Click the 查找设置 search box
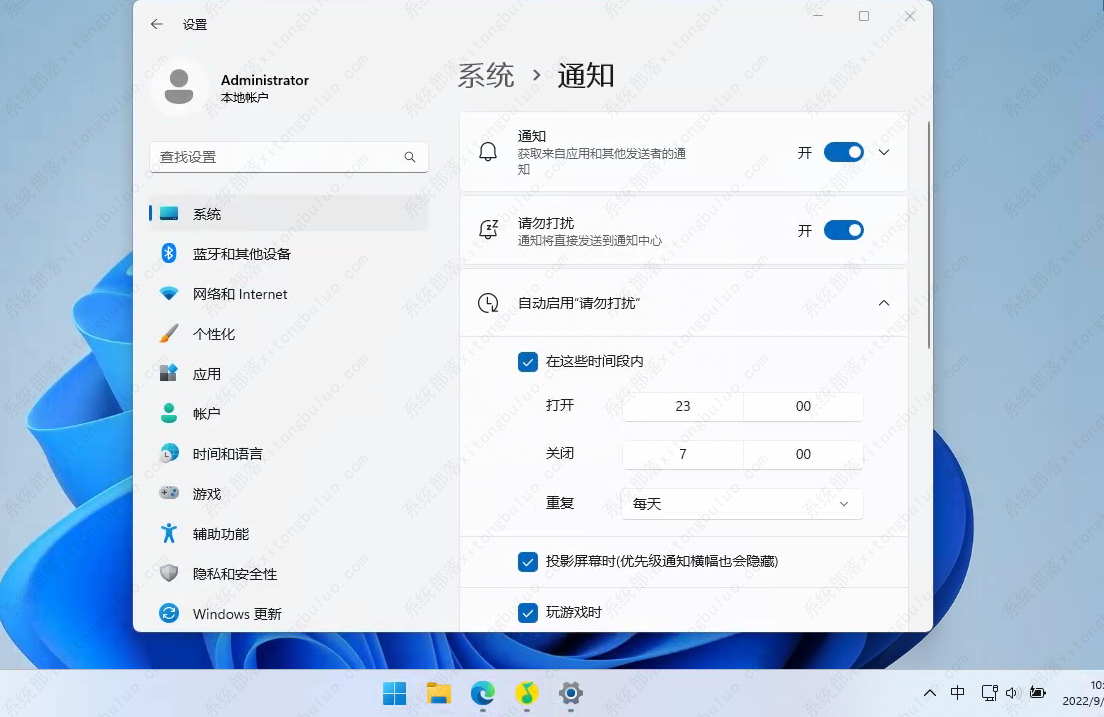This screenshot has width=1104, height=717. pos(289,157)
